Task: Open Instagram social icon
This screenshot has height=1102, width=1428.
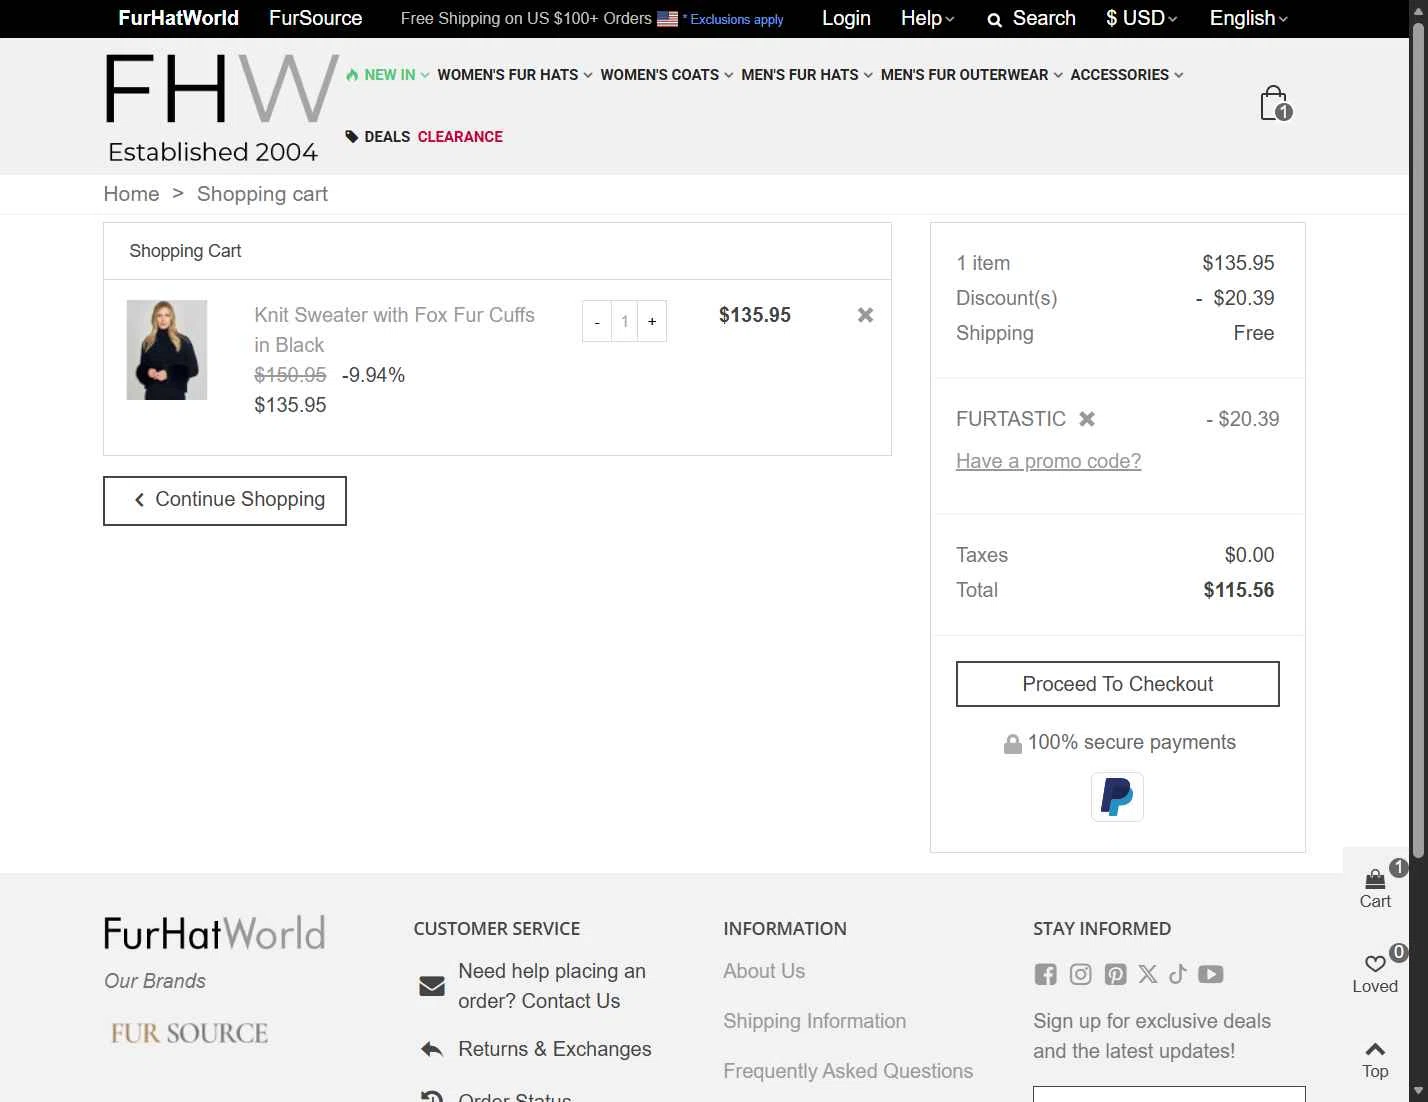Action: coord(1081,974)
